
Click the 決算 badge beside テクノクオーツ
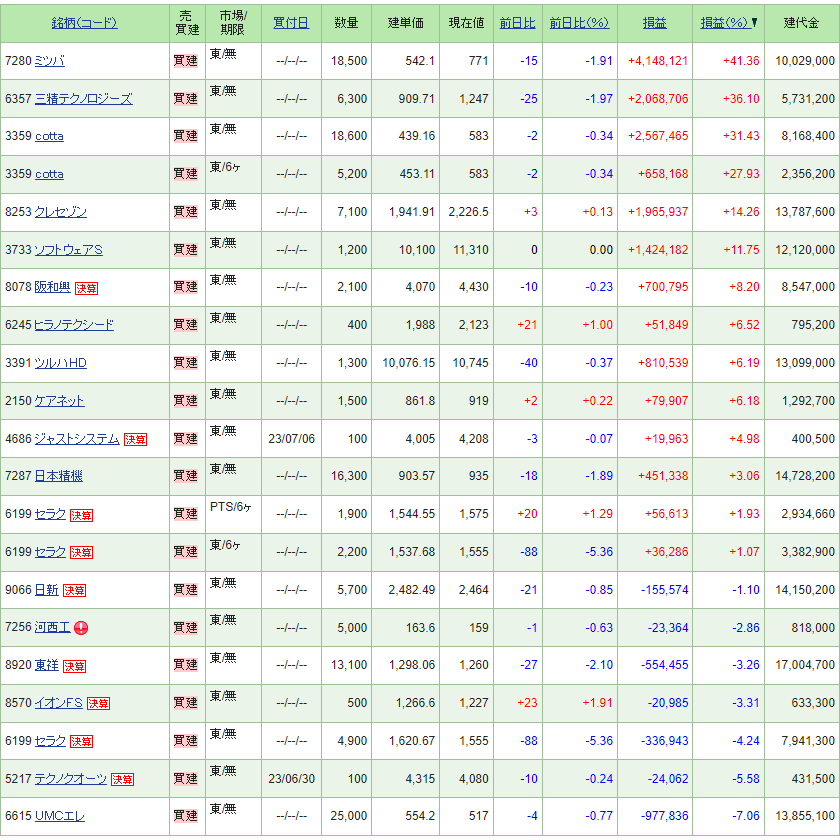point(122,779)
